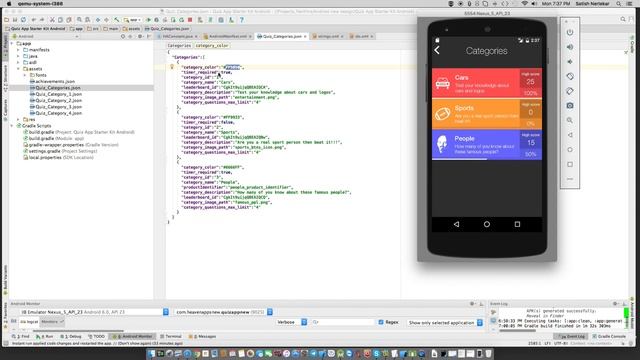Click the lightbulb intention icon in editor gutter
This screenshot has width=640, height=360.
tap(172, 67)
